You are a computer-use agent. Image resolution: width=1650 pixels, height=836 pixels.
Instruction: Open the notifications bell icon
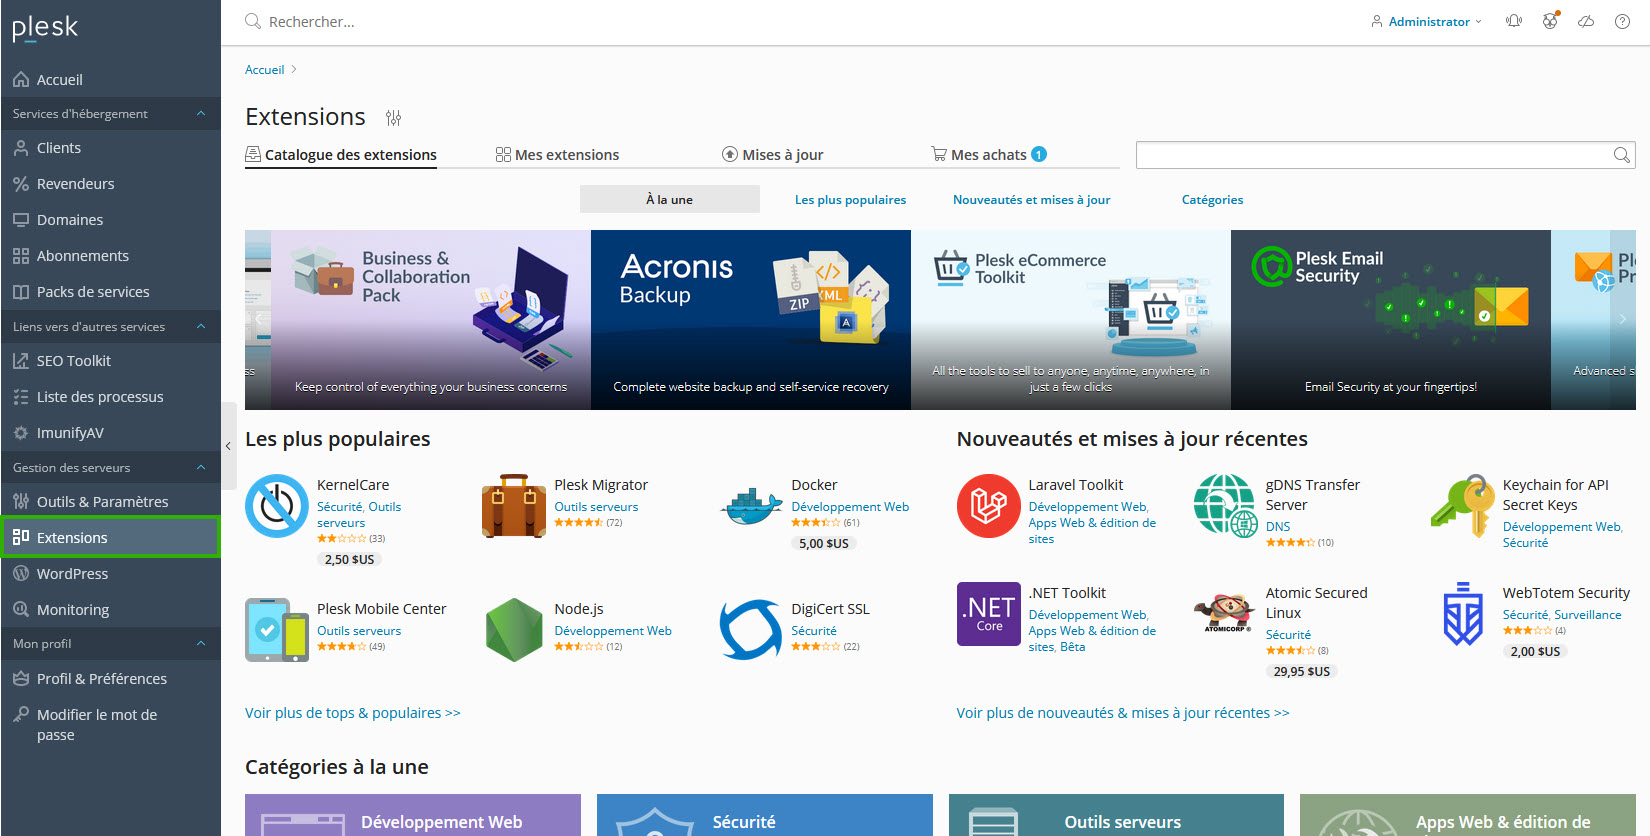pyautogui.click(x=1514, y=21)
